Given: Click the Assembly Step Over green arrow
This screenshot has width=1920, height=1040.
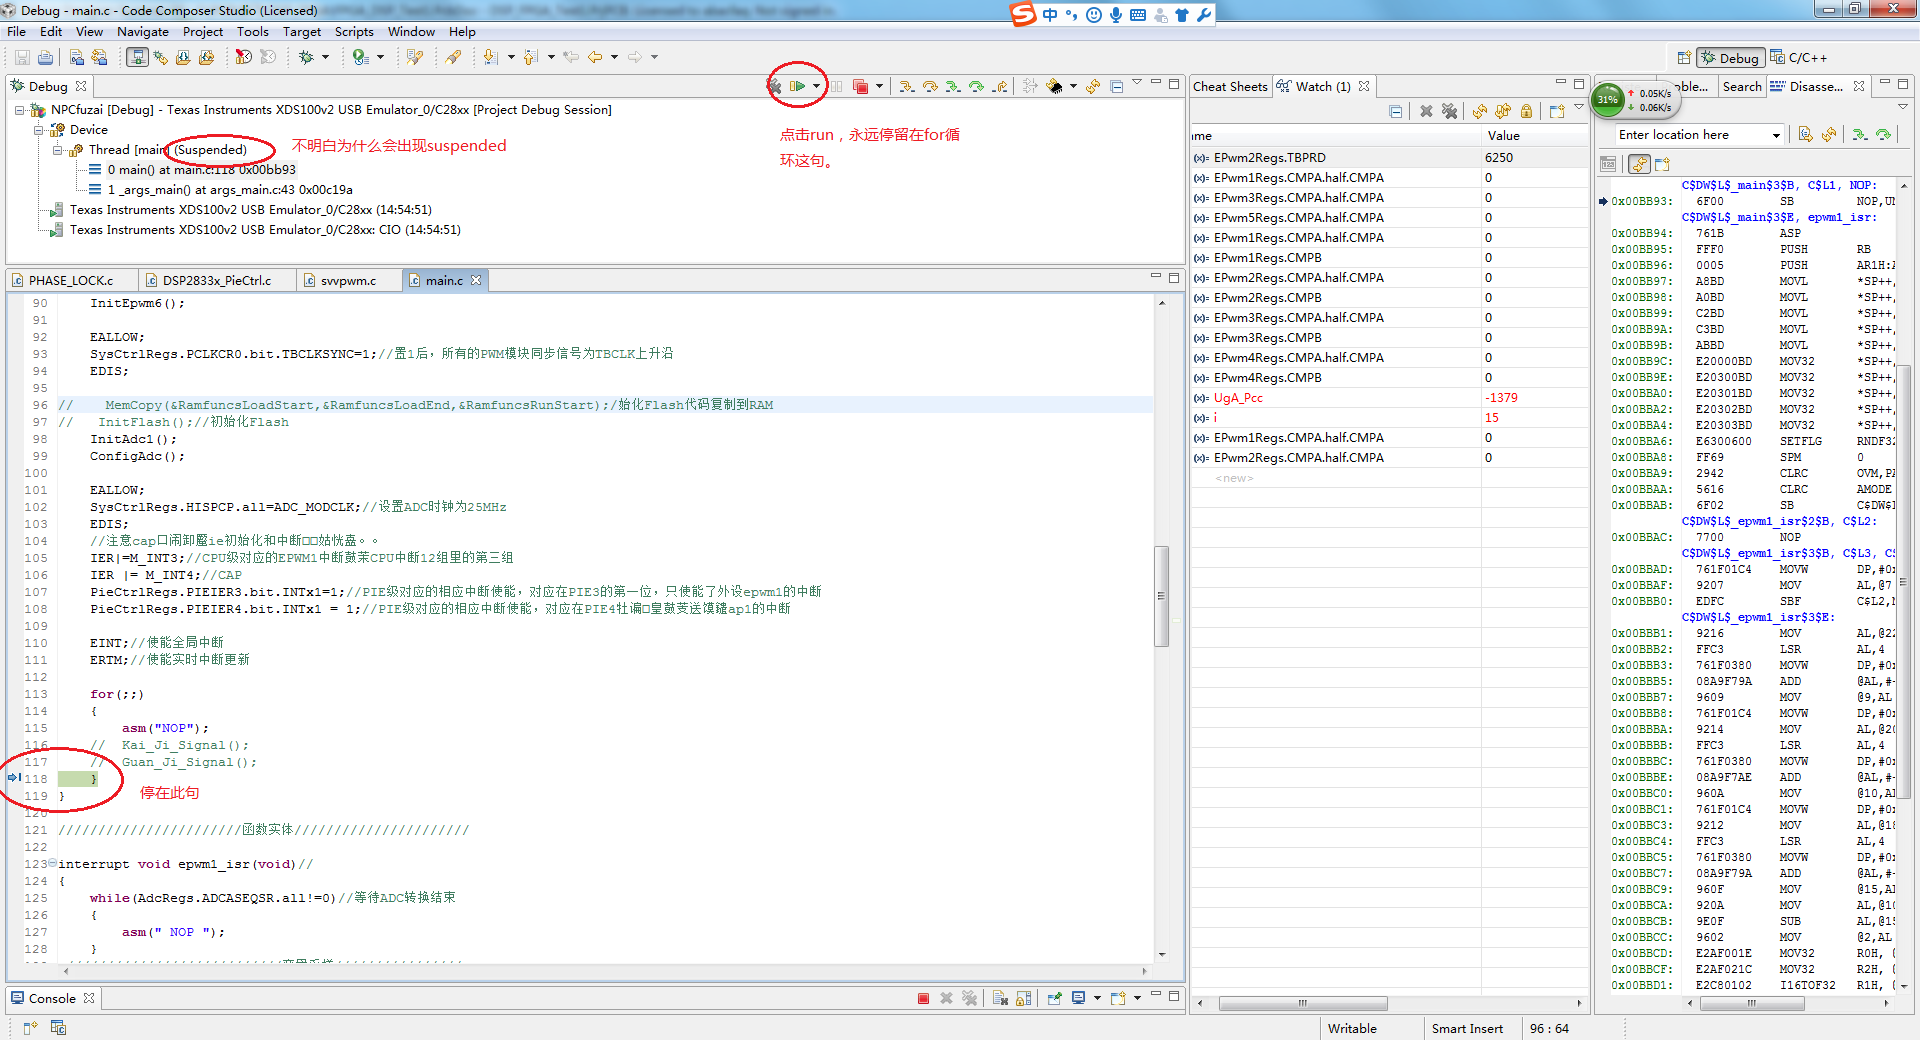Looking at the screenshot, I should tap(976, 87).
